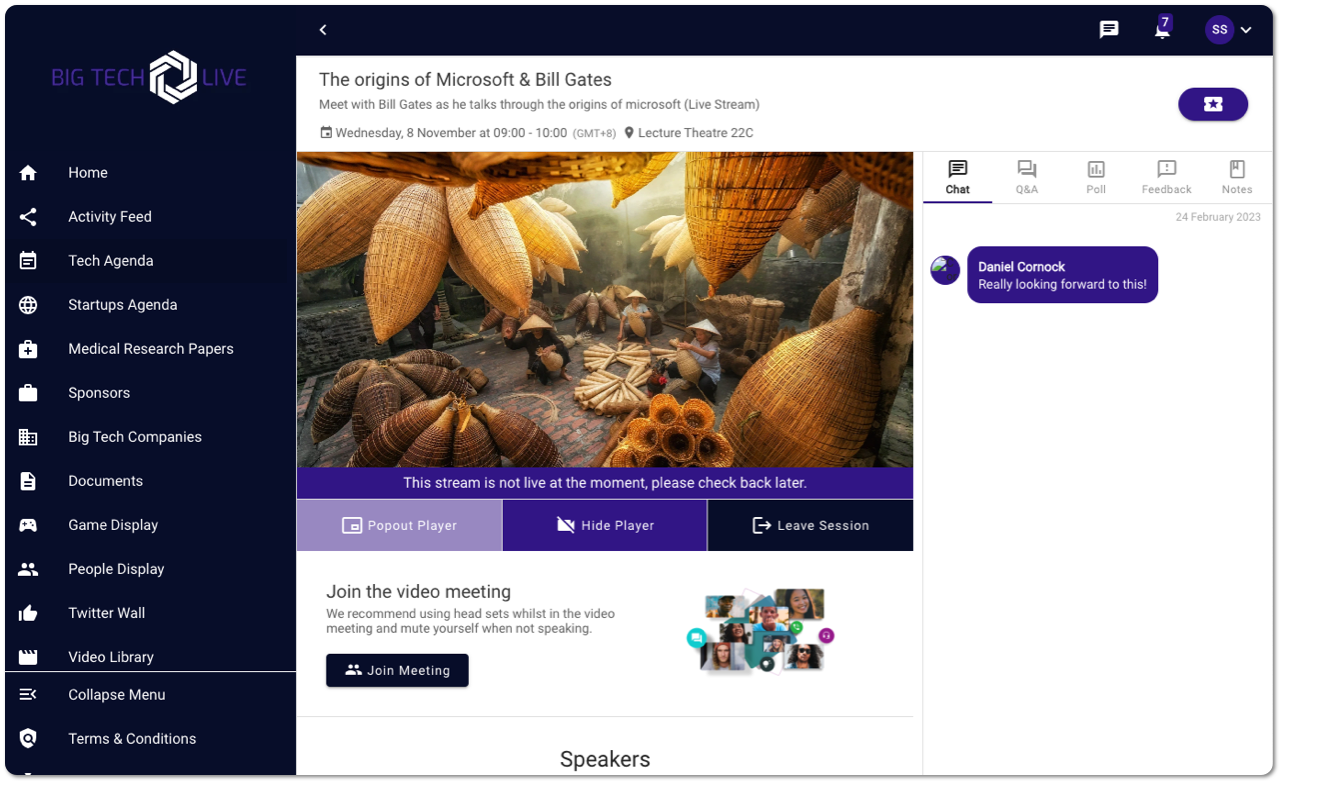Image resolution: width=1319 pixels, height=804 pixels.
Task: Leave the current session
Action: point(811,525)
